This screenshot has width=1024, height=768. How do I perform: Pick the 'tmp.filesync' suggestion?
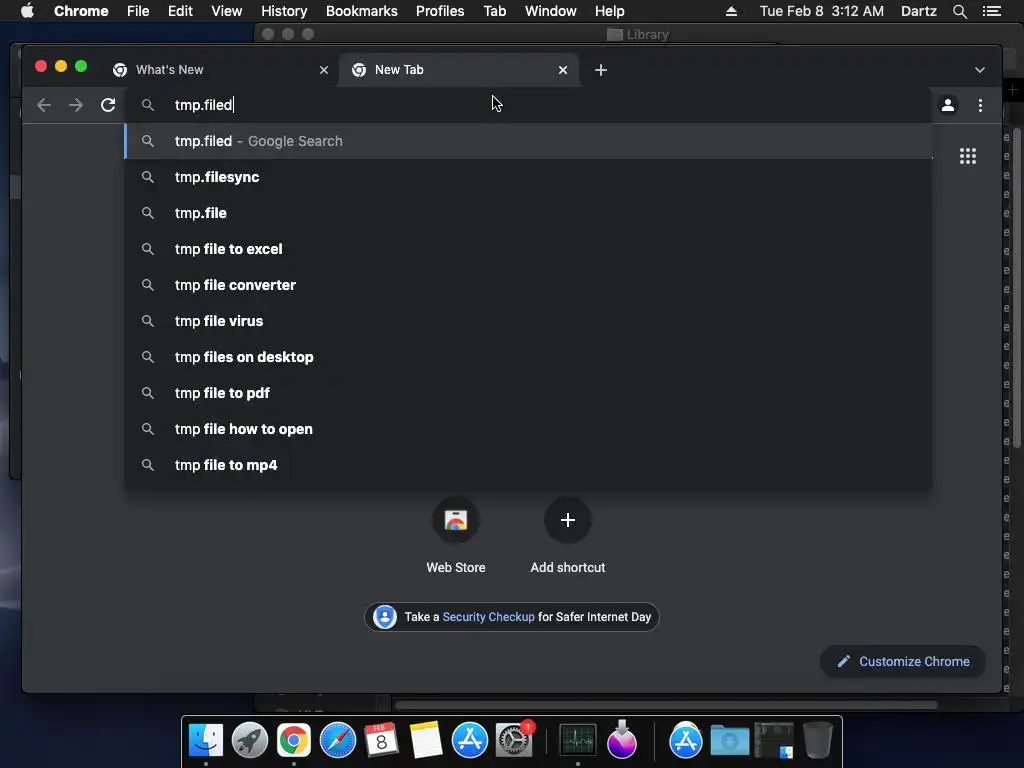click(x=528, y=177)
